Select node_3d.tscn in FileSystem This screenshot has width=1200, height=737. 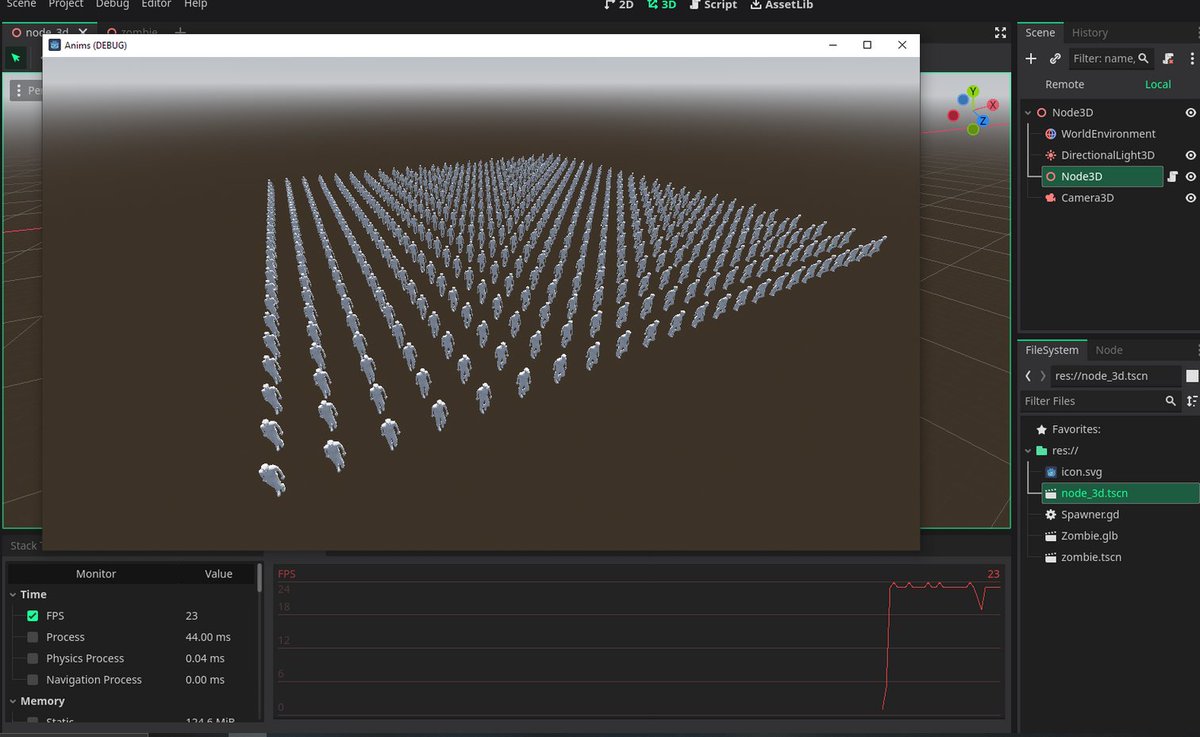point(1120,493)
